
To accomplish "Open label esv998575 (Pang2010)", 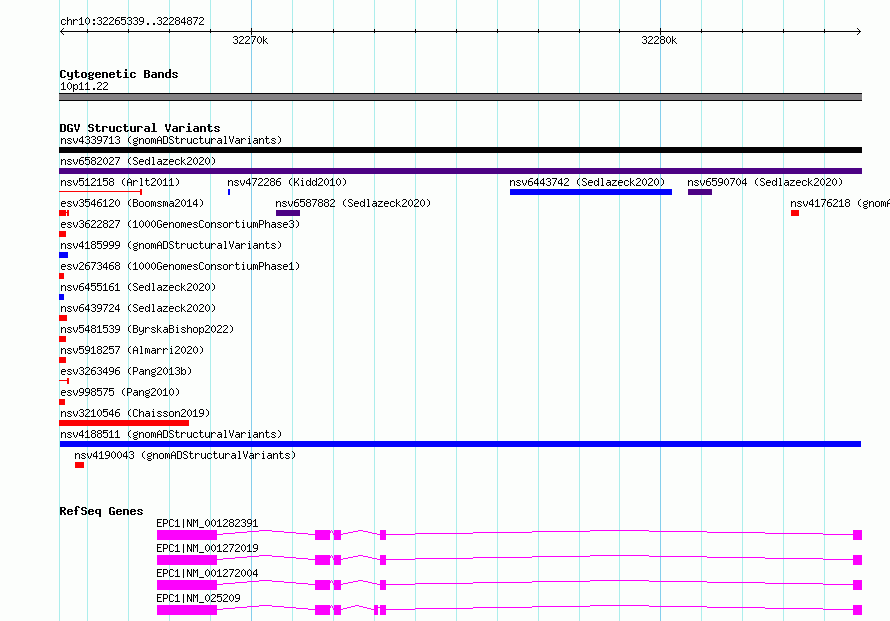I will click(x=120, y=392).
